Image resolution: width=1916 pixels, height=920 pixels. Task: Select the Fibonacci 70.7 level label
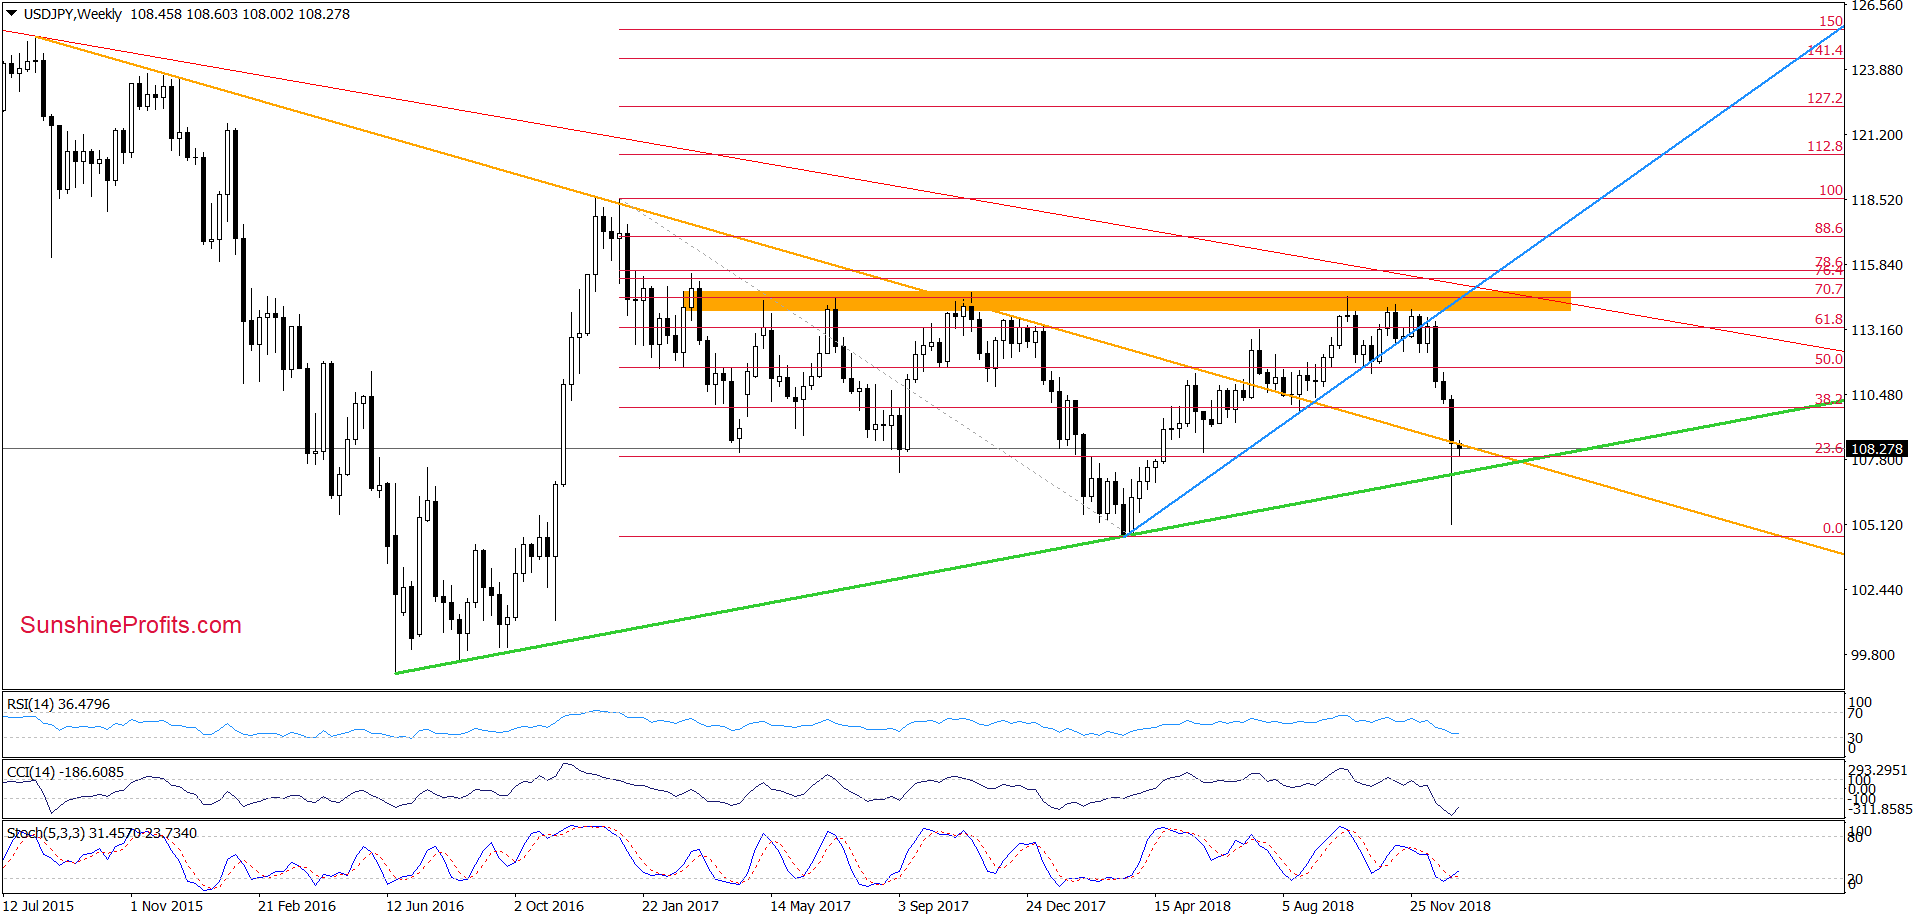(1829, 289)
